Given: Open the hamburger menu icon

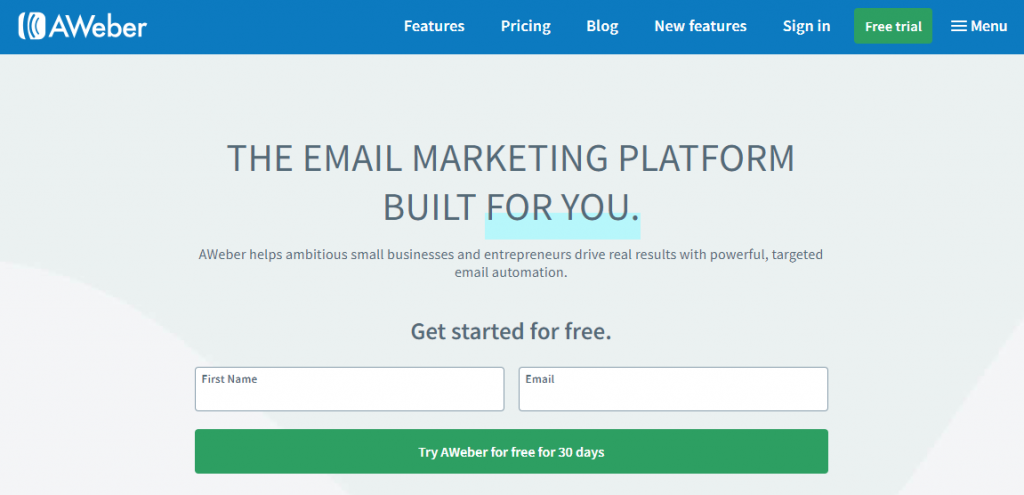Looking at the screenshot, I should pos(958,26).
